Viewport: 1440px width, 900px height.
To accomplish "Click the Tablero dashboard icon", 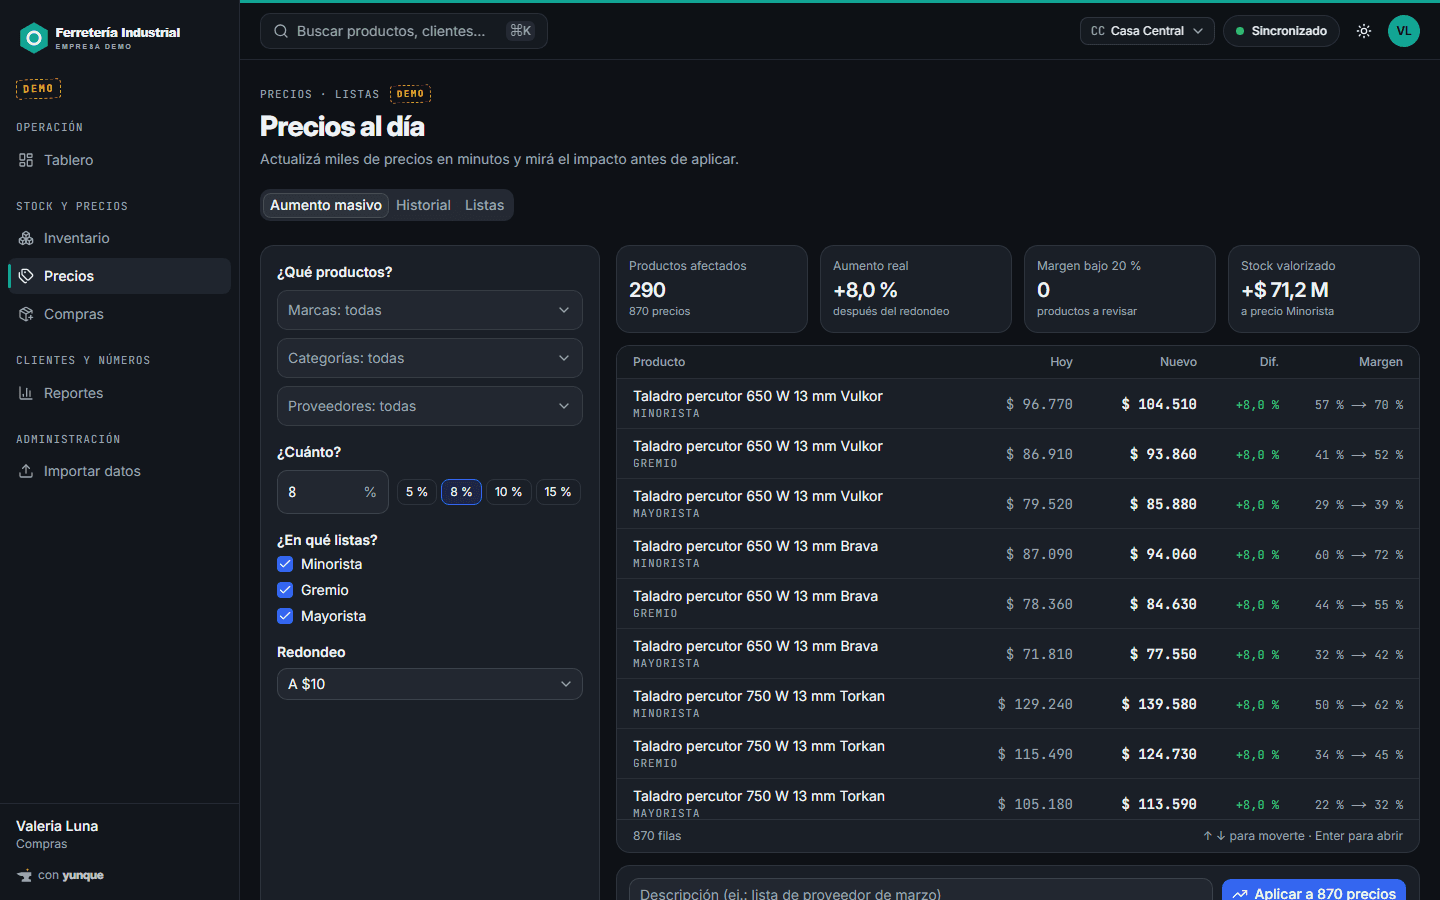I will coord(26,160).
